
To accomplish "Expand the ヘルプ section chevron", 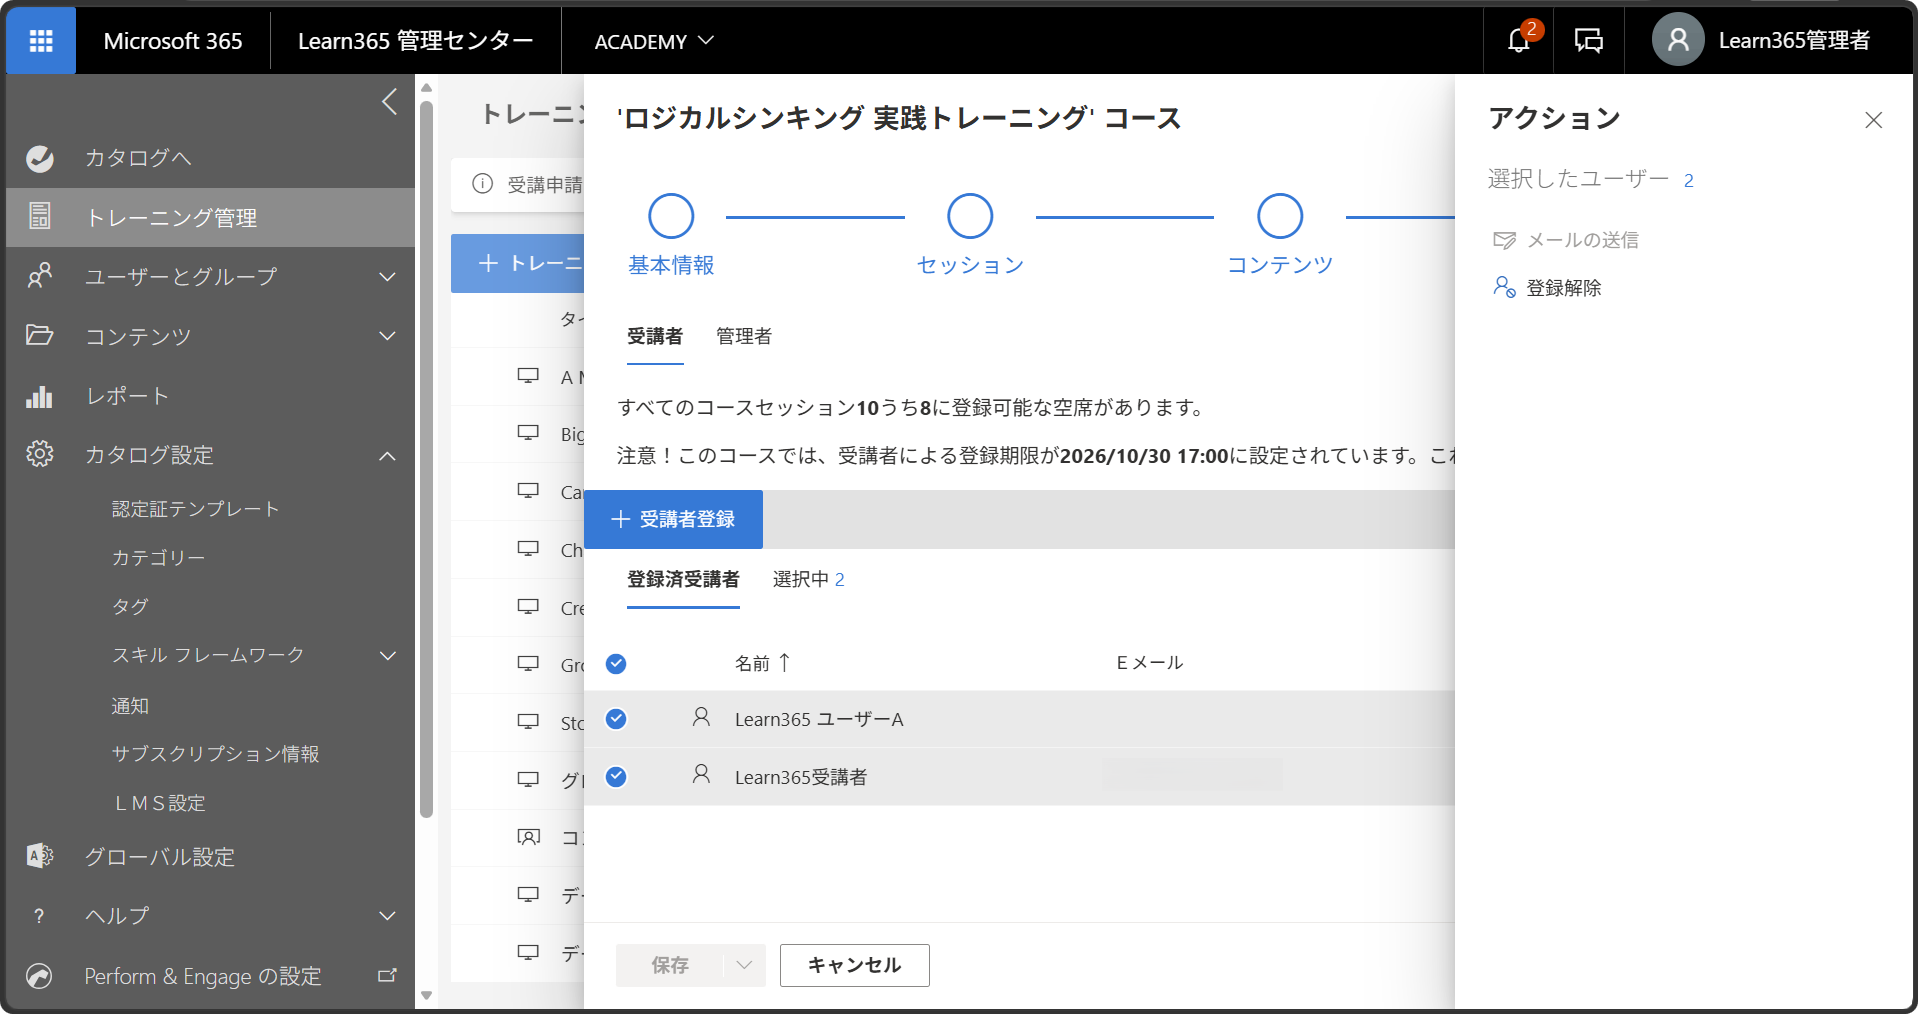I will [388, 916].
